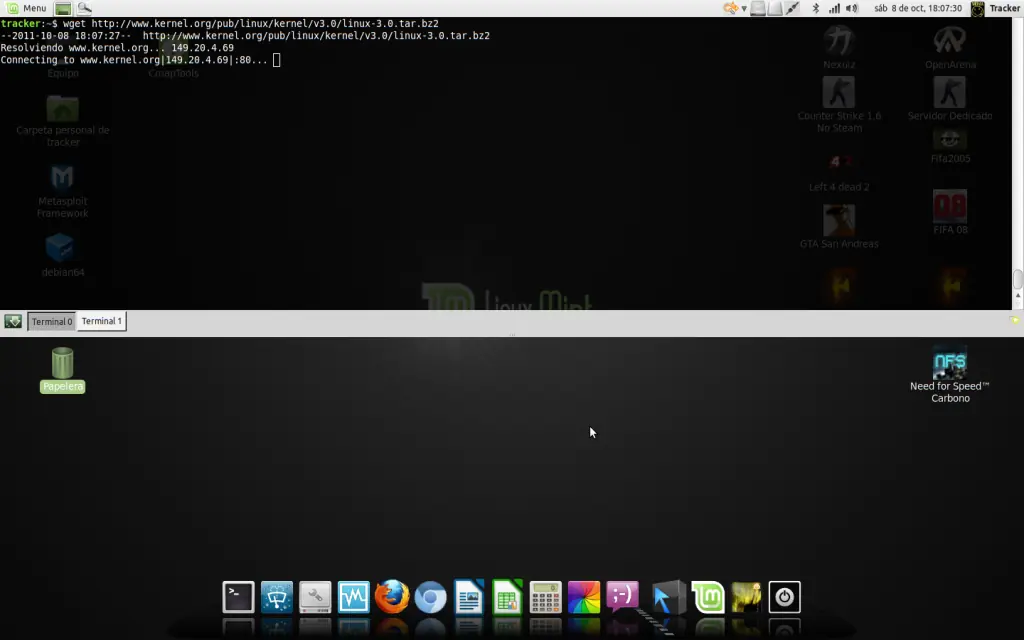Image resolution: width=1024 pixels, height=640 pixels.
Task: Click the power button icon in the dock
Action: 784,597
